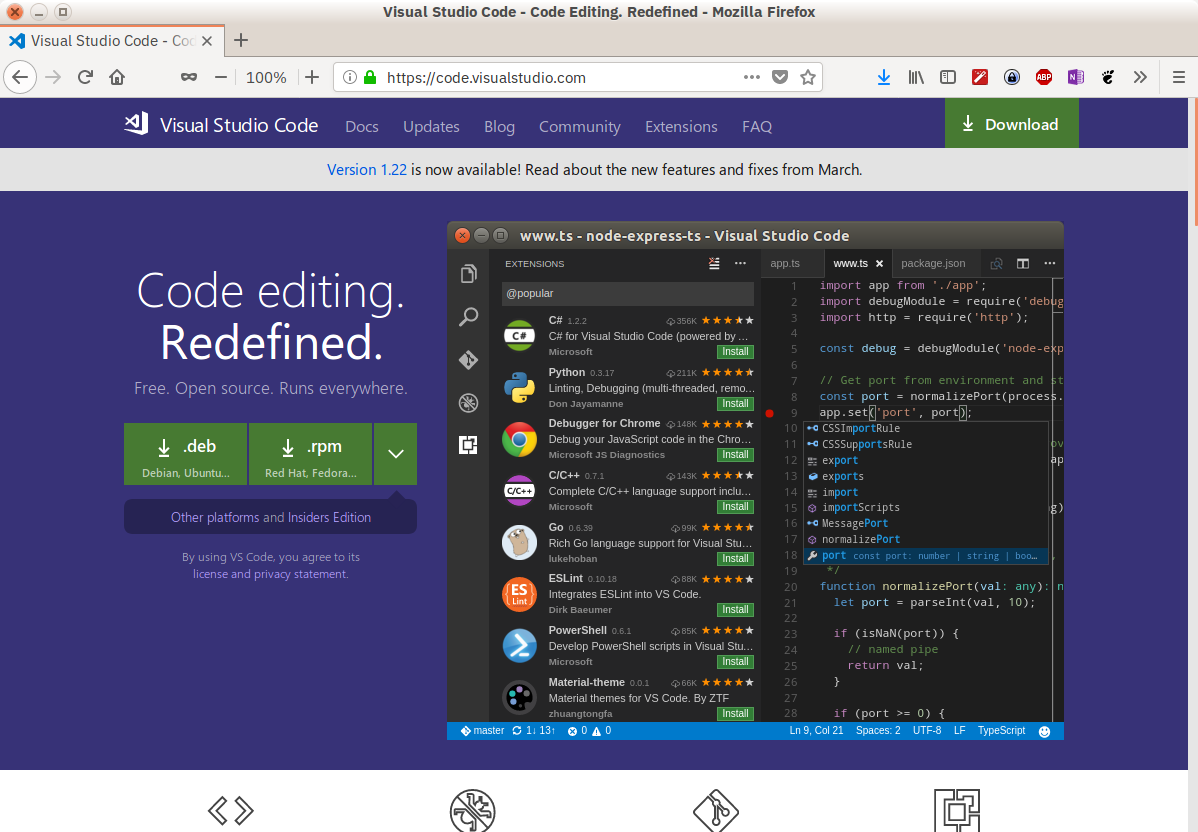Click the split editor icon in editor toolbar
This screenshot has width=1198, height=832.
[1022, 263]
